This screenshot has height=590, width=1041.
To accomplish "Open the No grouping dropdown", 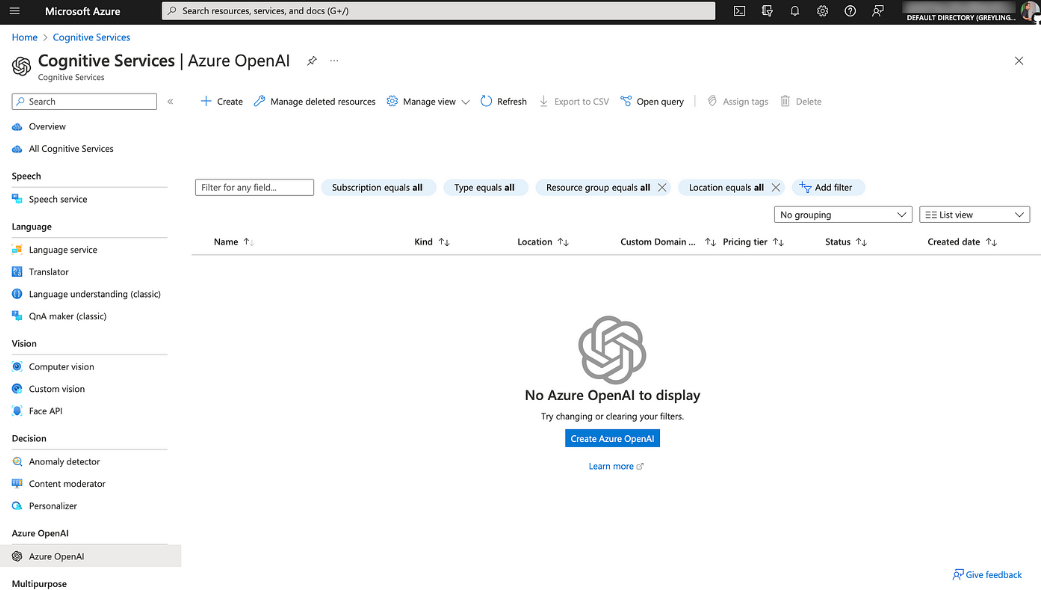I will click(842, 214).
